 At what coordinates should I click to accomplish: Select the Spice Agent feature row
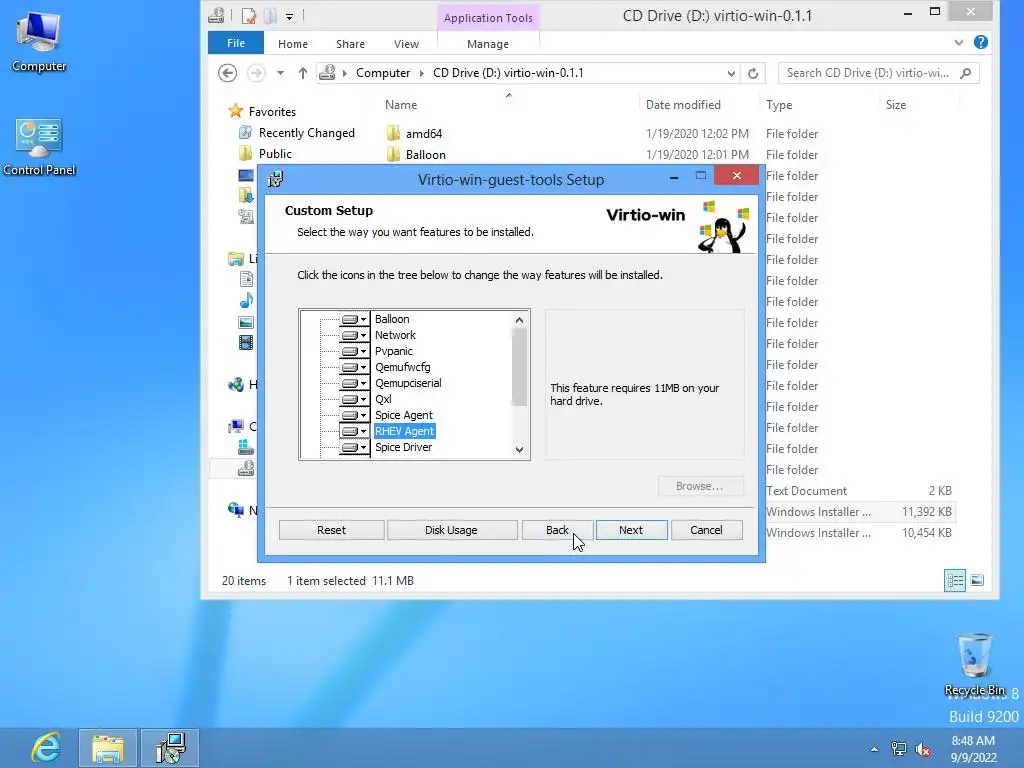coord(404,415)
